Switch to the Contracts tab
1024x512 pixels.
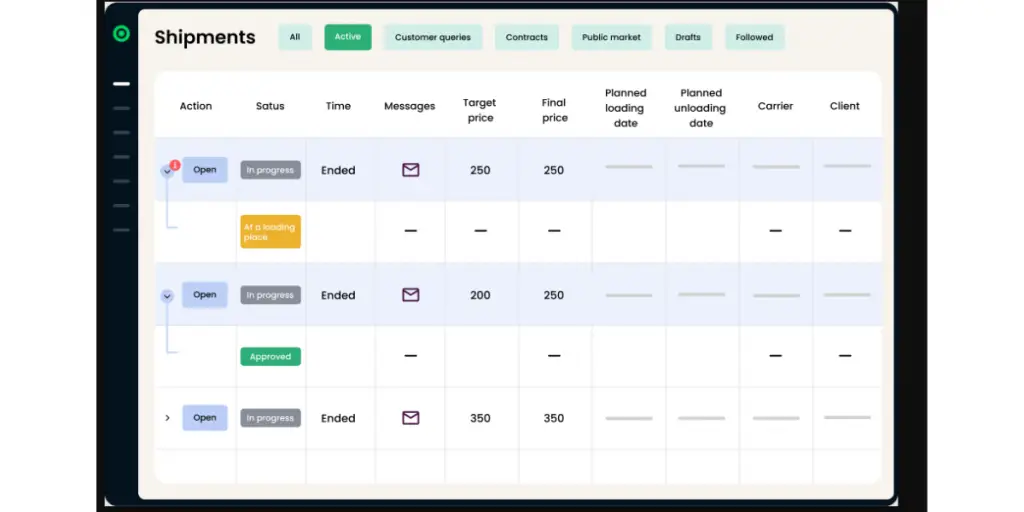(x=526, y=37)
